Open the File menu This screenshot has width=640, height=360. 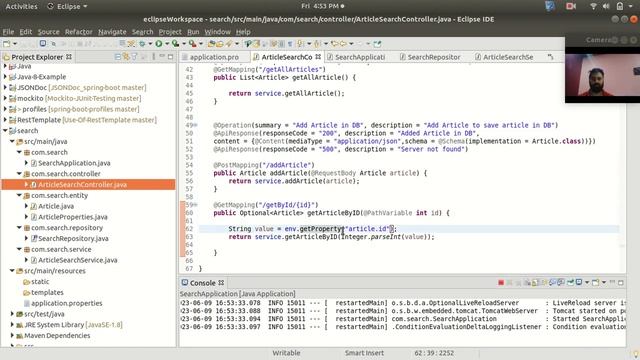click(8, 32)
